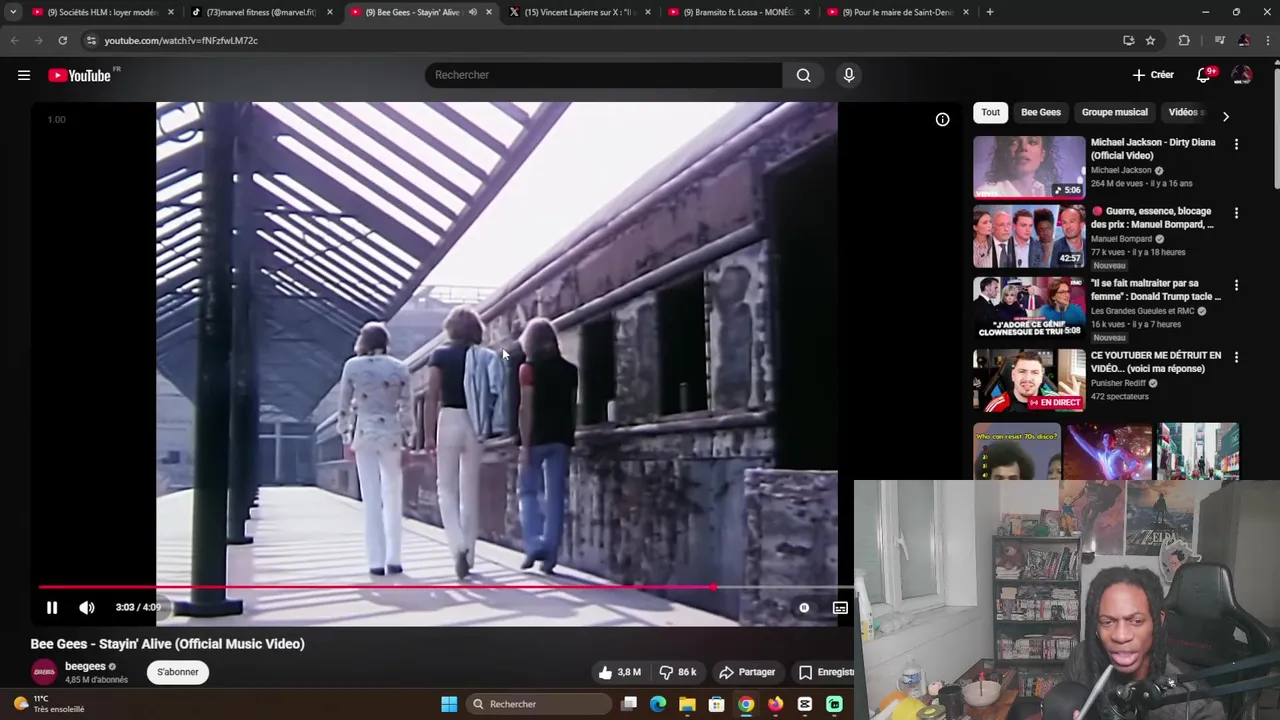This screenshot has width=1280, height=720.
Task: Bookmark this page with the star
Action: tap(1150, 40)
